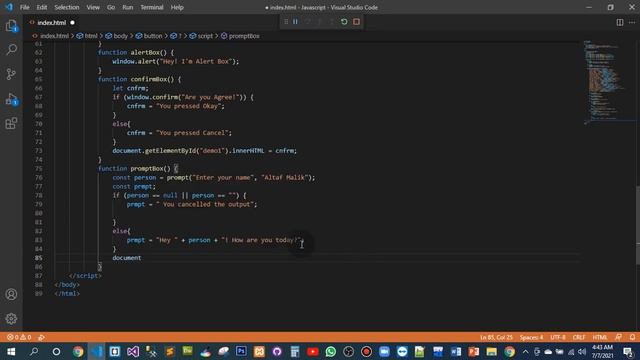This screenshot has height=360, width=640.
Task: Select the index.html editor tab
Action: [x=51, y=22]
